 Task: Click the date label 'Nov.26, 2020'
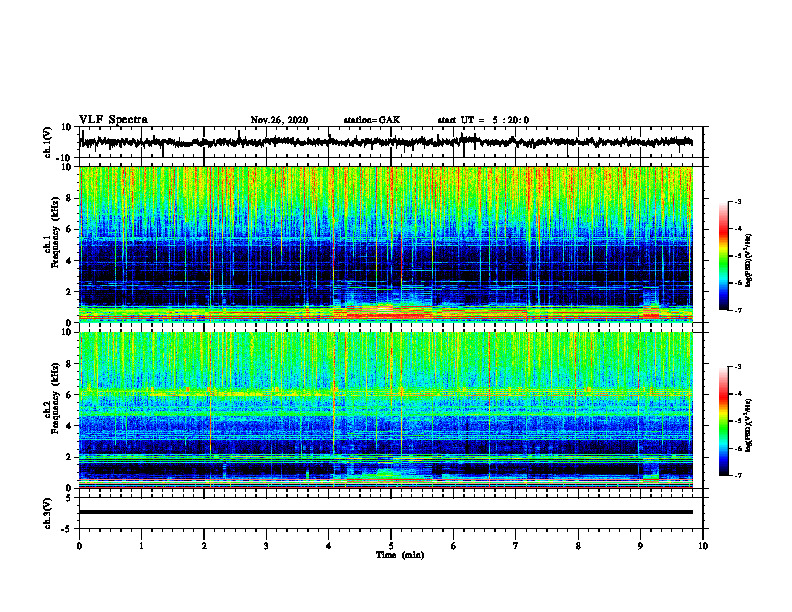pos(279,120)
